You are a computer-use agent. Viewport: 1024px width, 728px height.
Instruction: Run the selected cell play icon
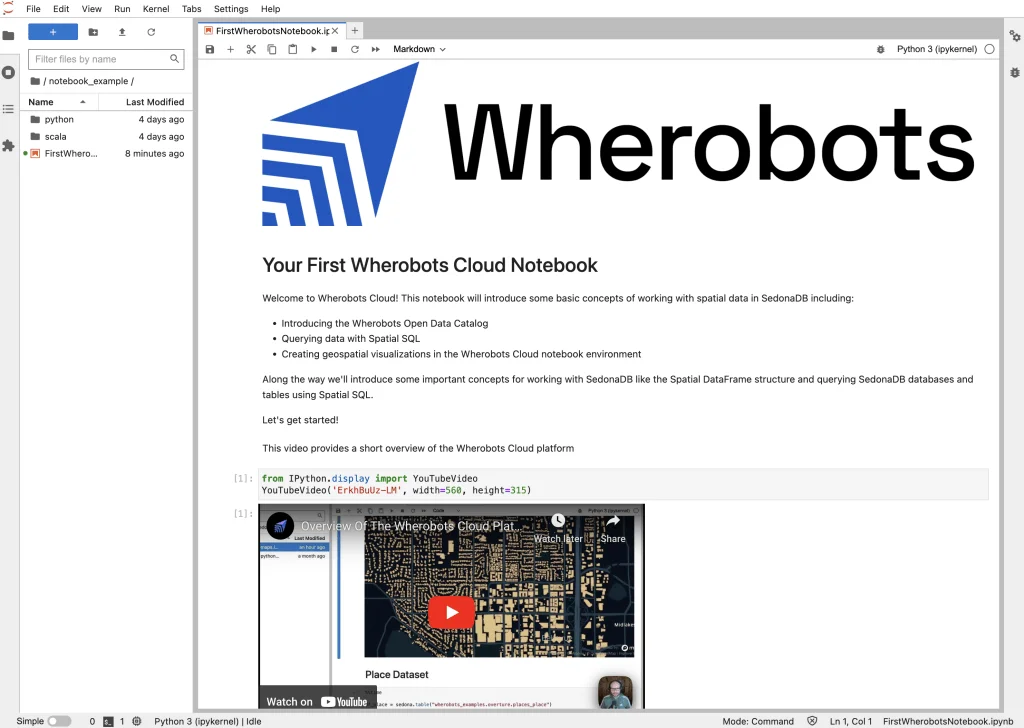coord(313,49)
